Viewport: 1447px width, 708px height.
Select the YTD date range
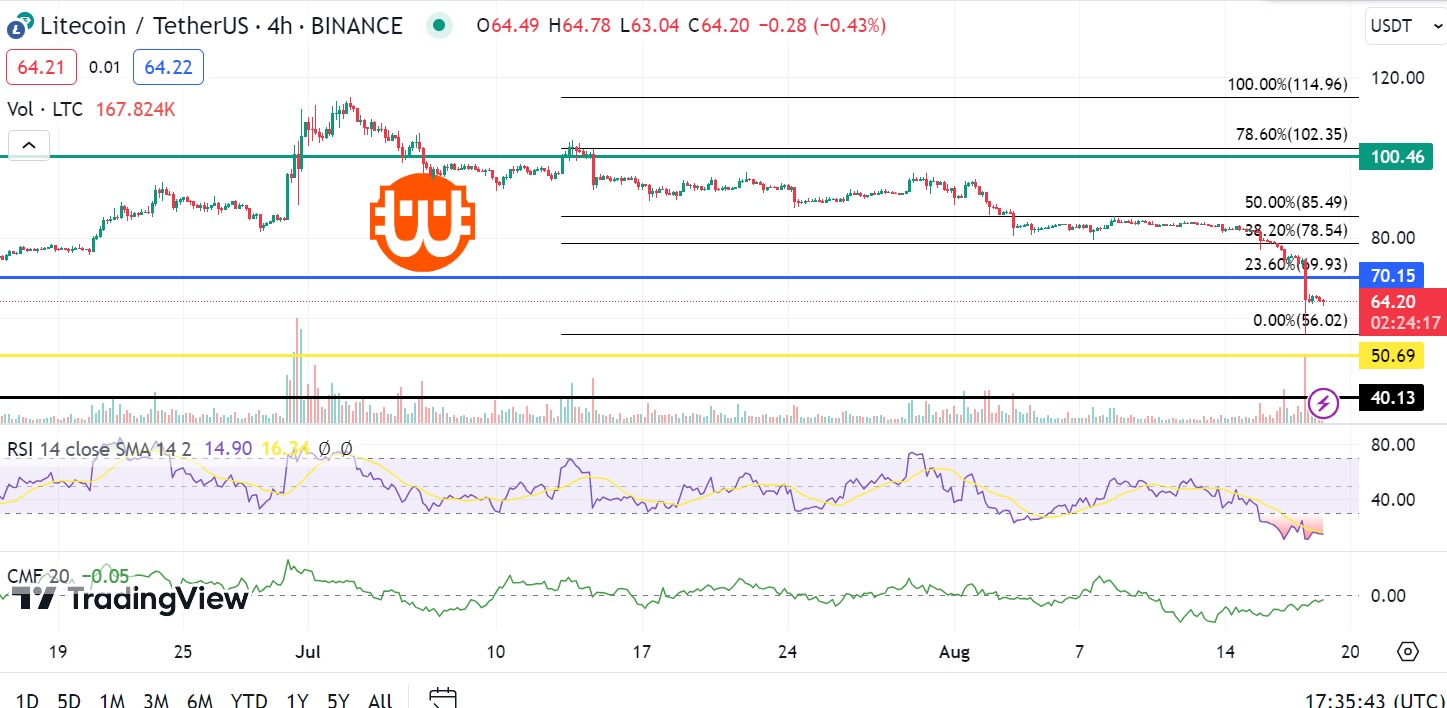[x=249, y=700]
